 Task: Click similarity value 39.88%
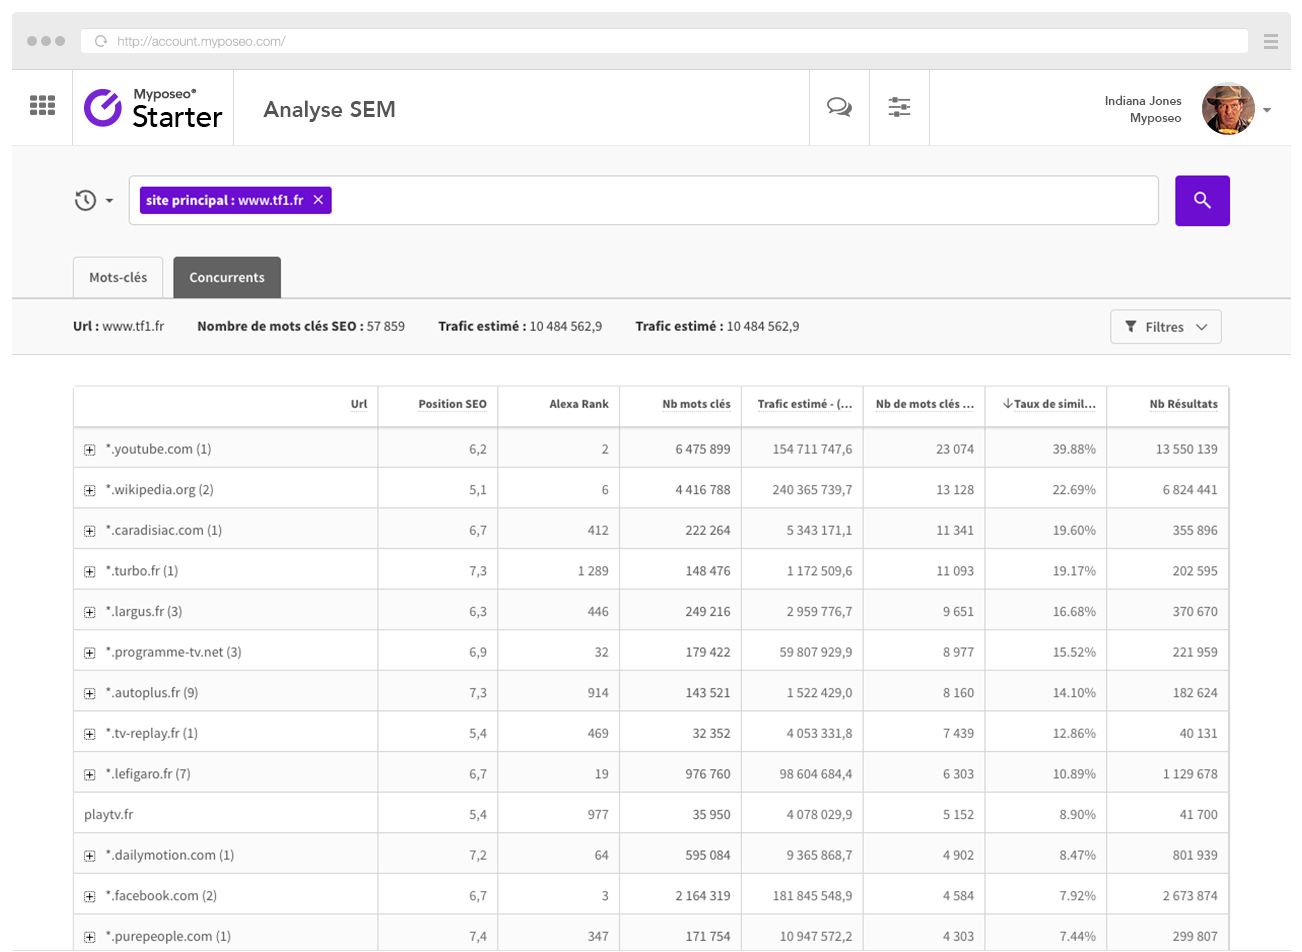coord(1074,449)
